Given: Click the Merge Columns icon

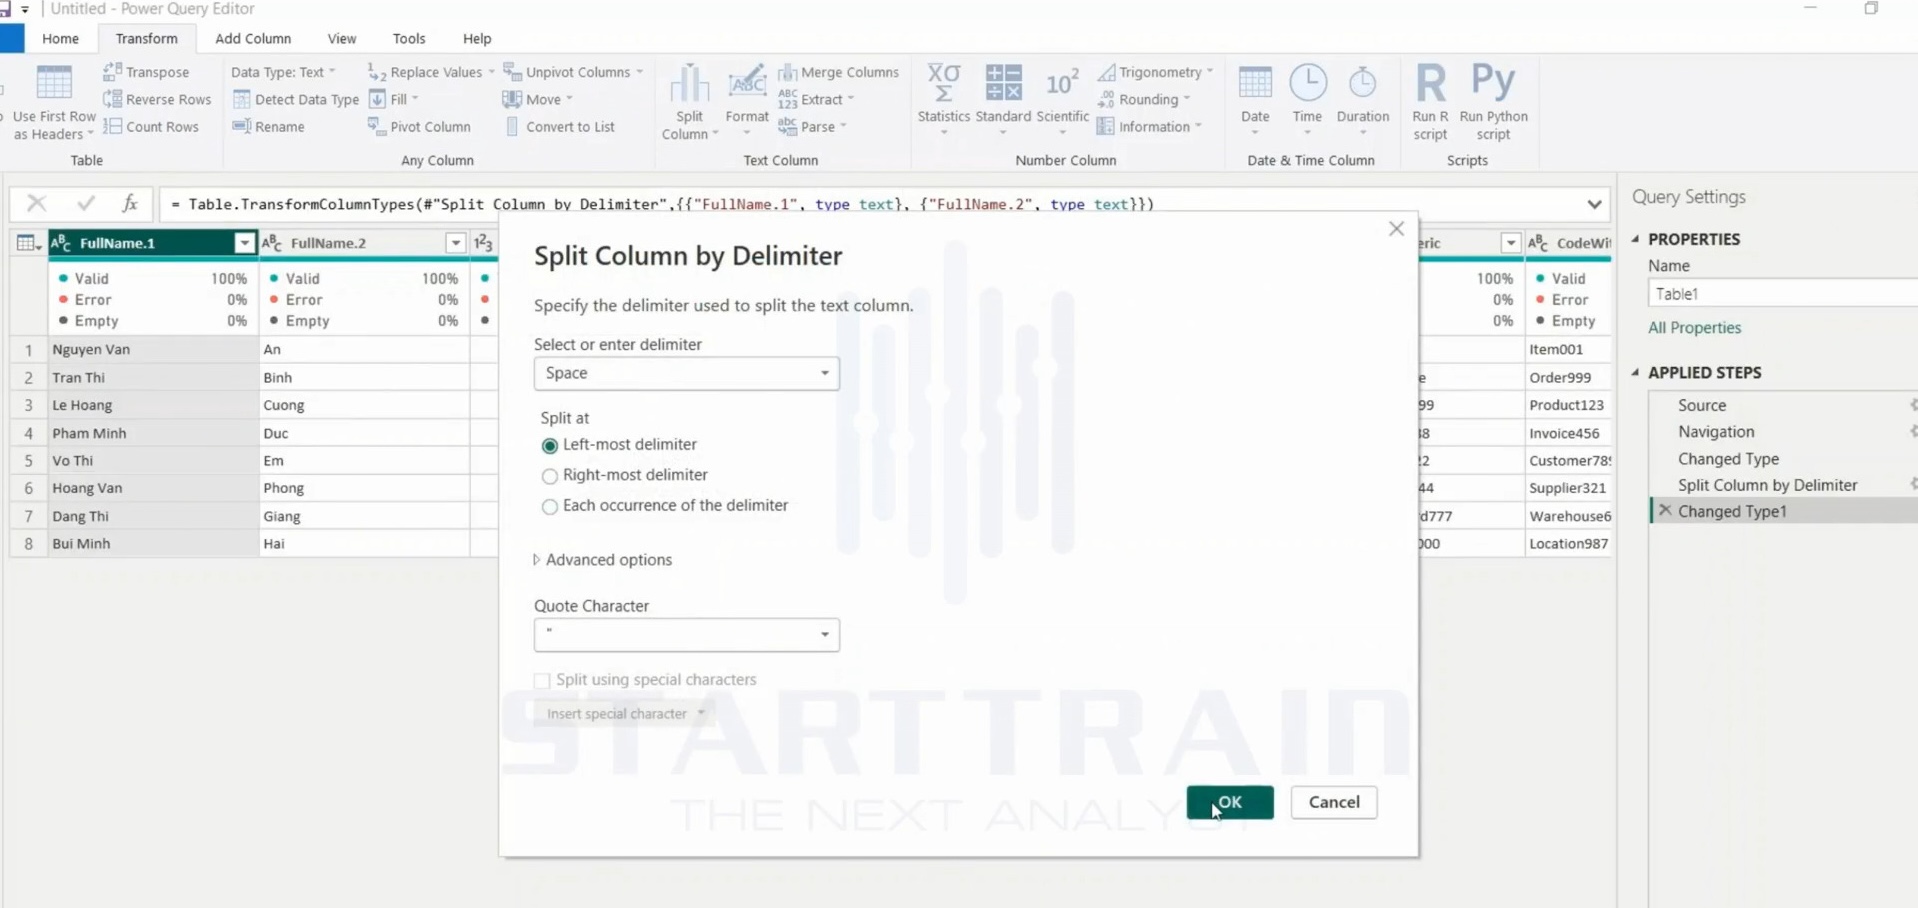Looking at the screenshot, I should (788, 72).
